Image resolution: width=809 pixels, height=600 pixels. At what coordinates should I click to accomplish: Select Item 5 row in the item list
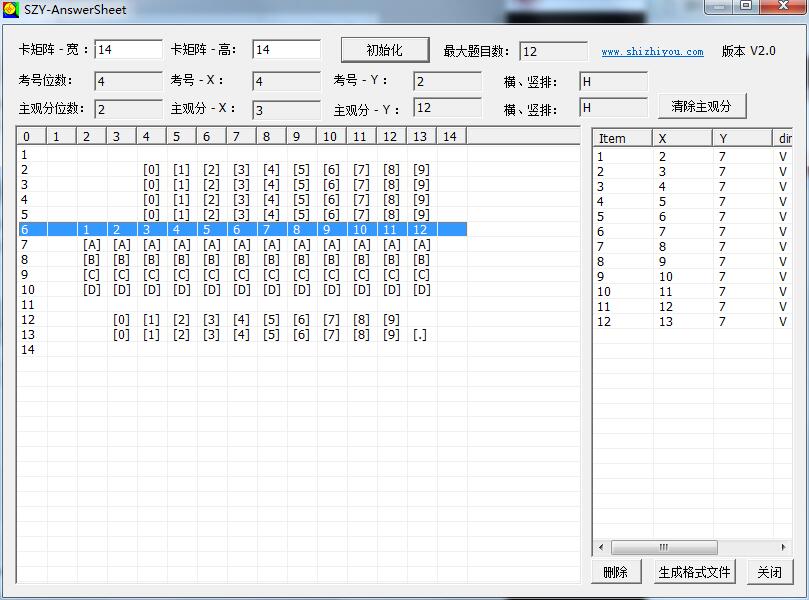692,216
